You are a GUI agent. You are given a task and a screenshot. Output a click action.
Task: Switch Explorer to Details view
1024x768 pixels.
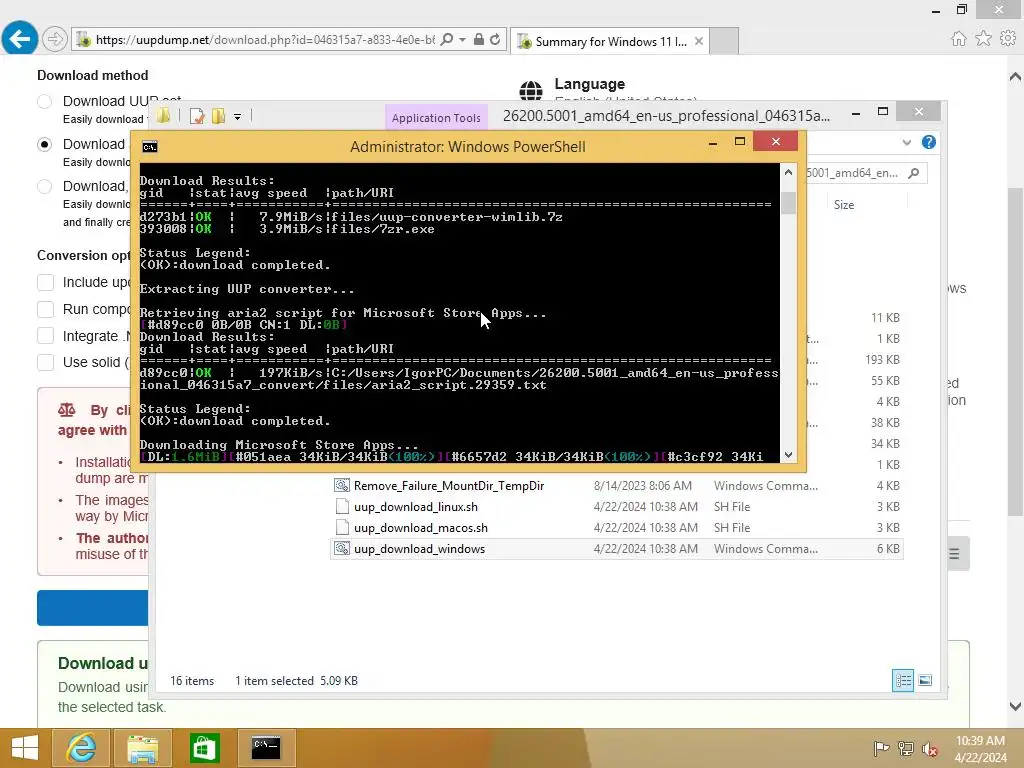903,680
